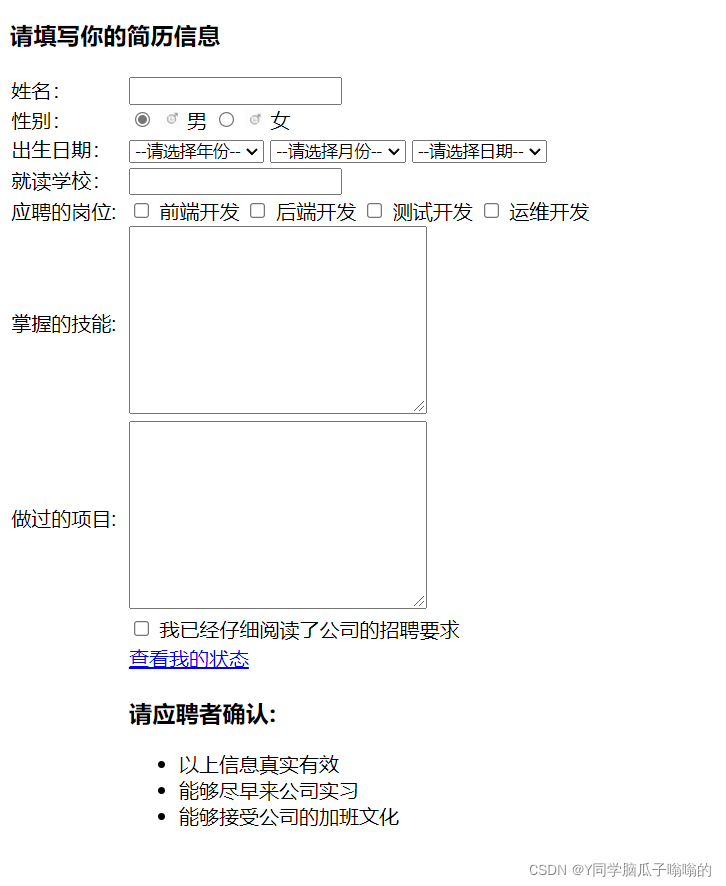Click the 应聘的岗位: label
The height and width of the screenshot is (886, 726).
click(x=64, y=212)
